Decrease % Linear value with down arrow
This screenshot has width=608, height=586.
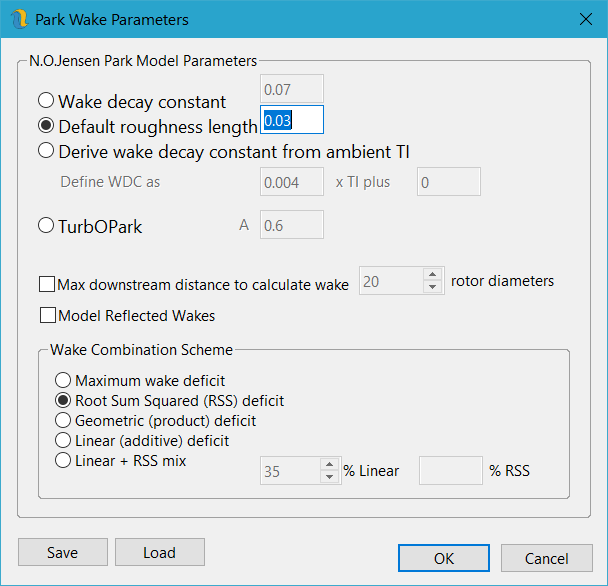(330, 477)
